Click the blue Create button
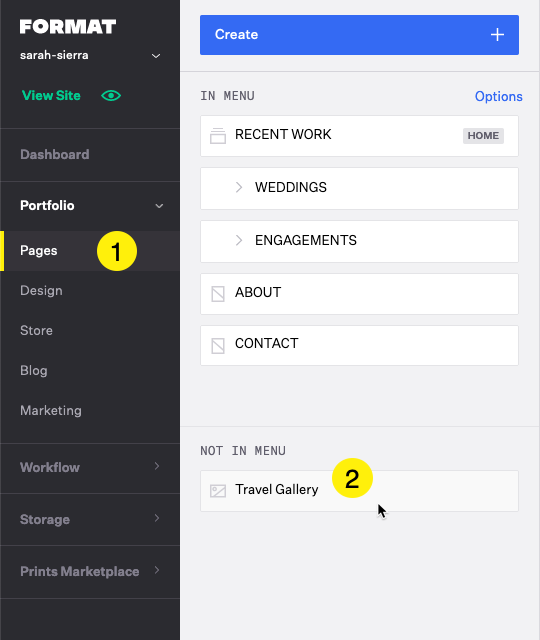Viewport: 540px width, 640px height. click(359, 35)
